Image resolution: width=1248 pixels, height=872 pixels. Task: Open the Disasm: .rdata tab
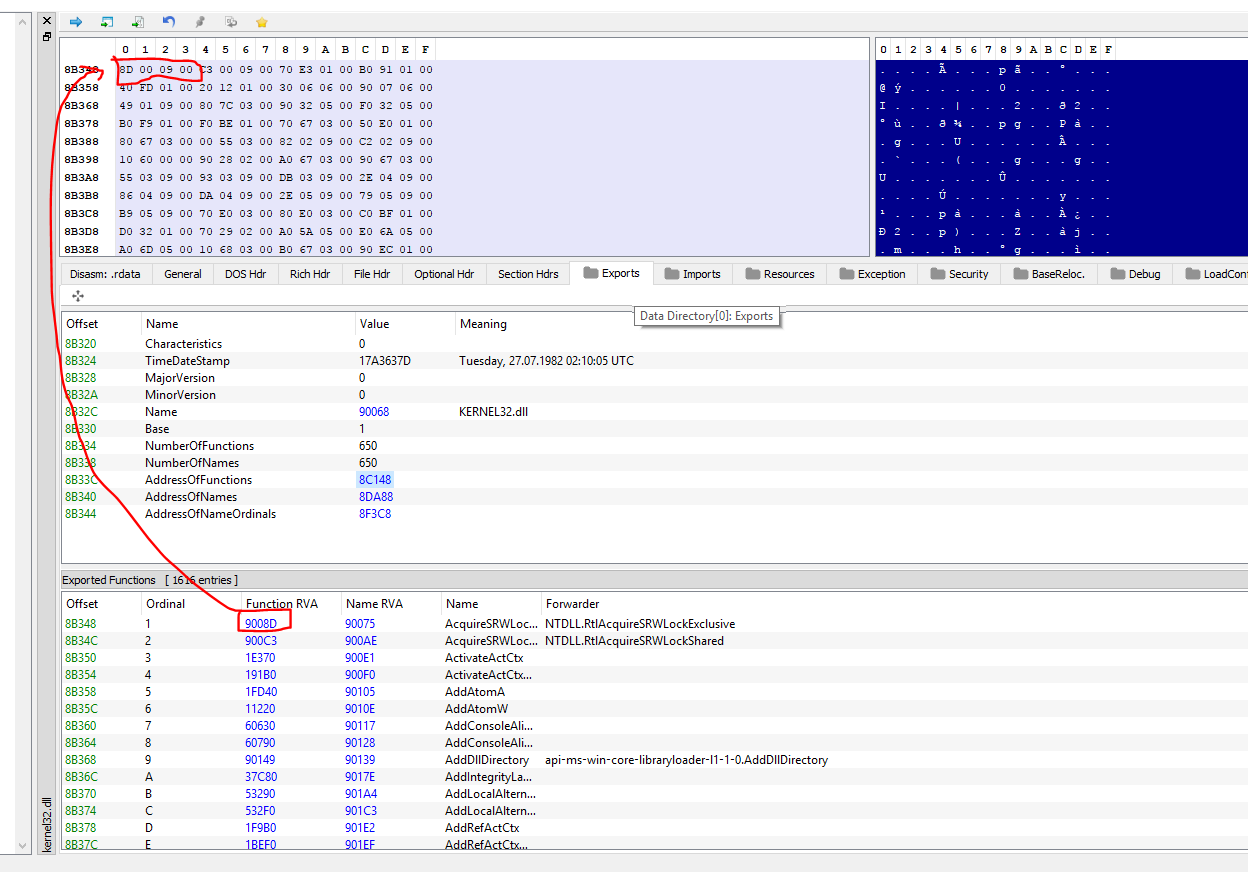(x=105, y=274)
